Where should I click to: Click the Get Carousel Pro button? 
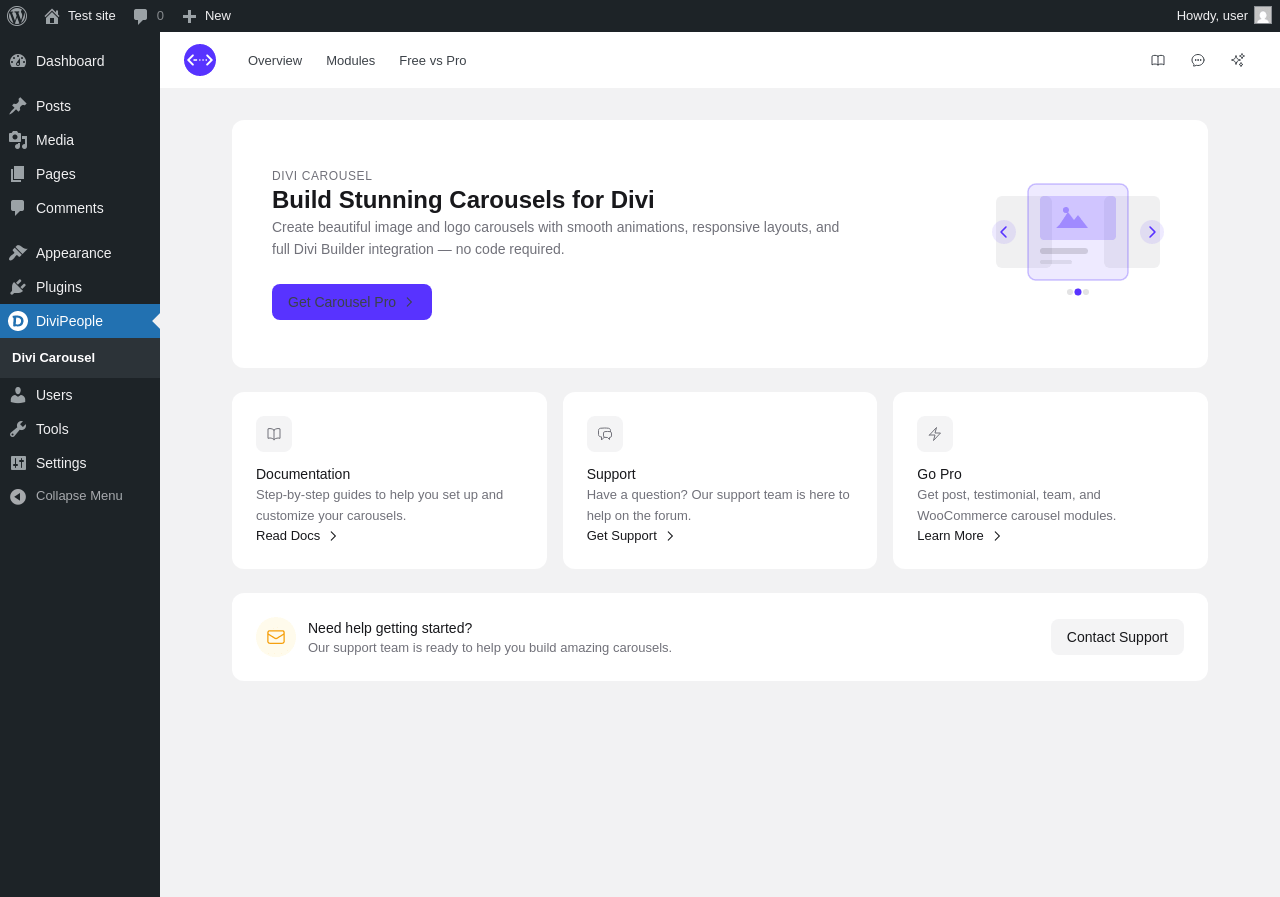[352, 302]
